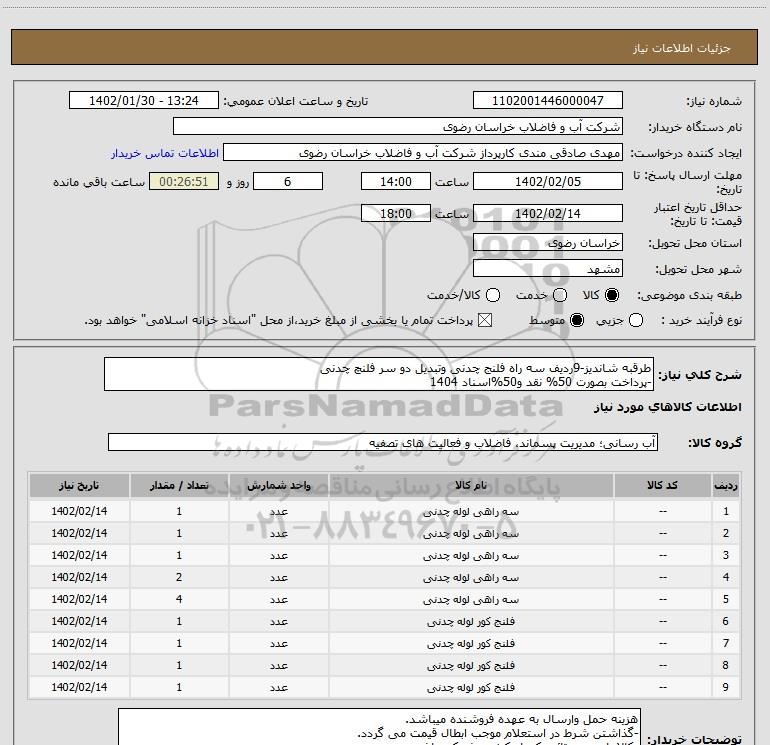Screen dimensions: 770x745
Task: Click the price validity date 1402/02/14 field
Action: (548, 213)
